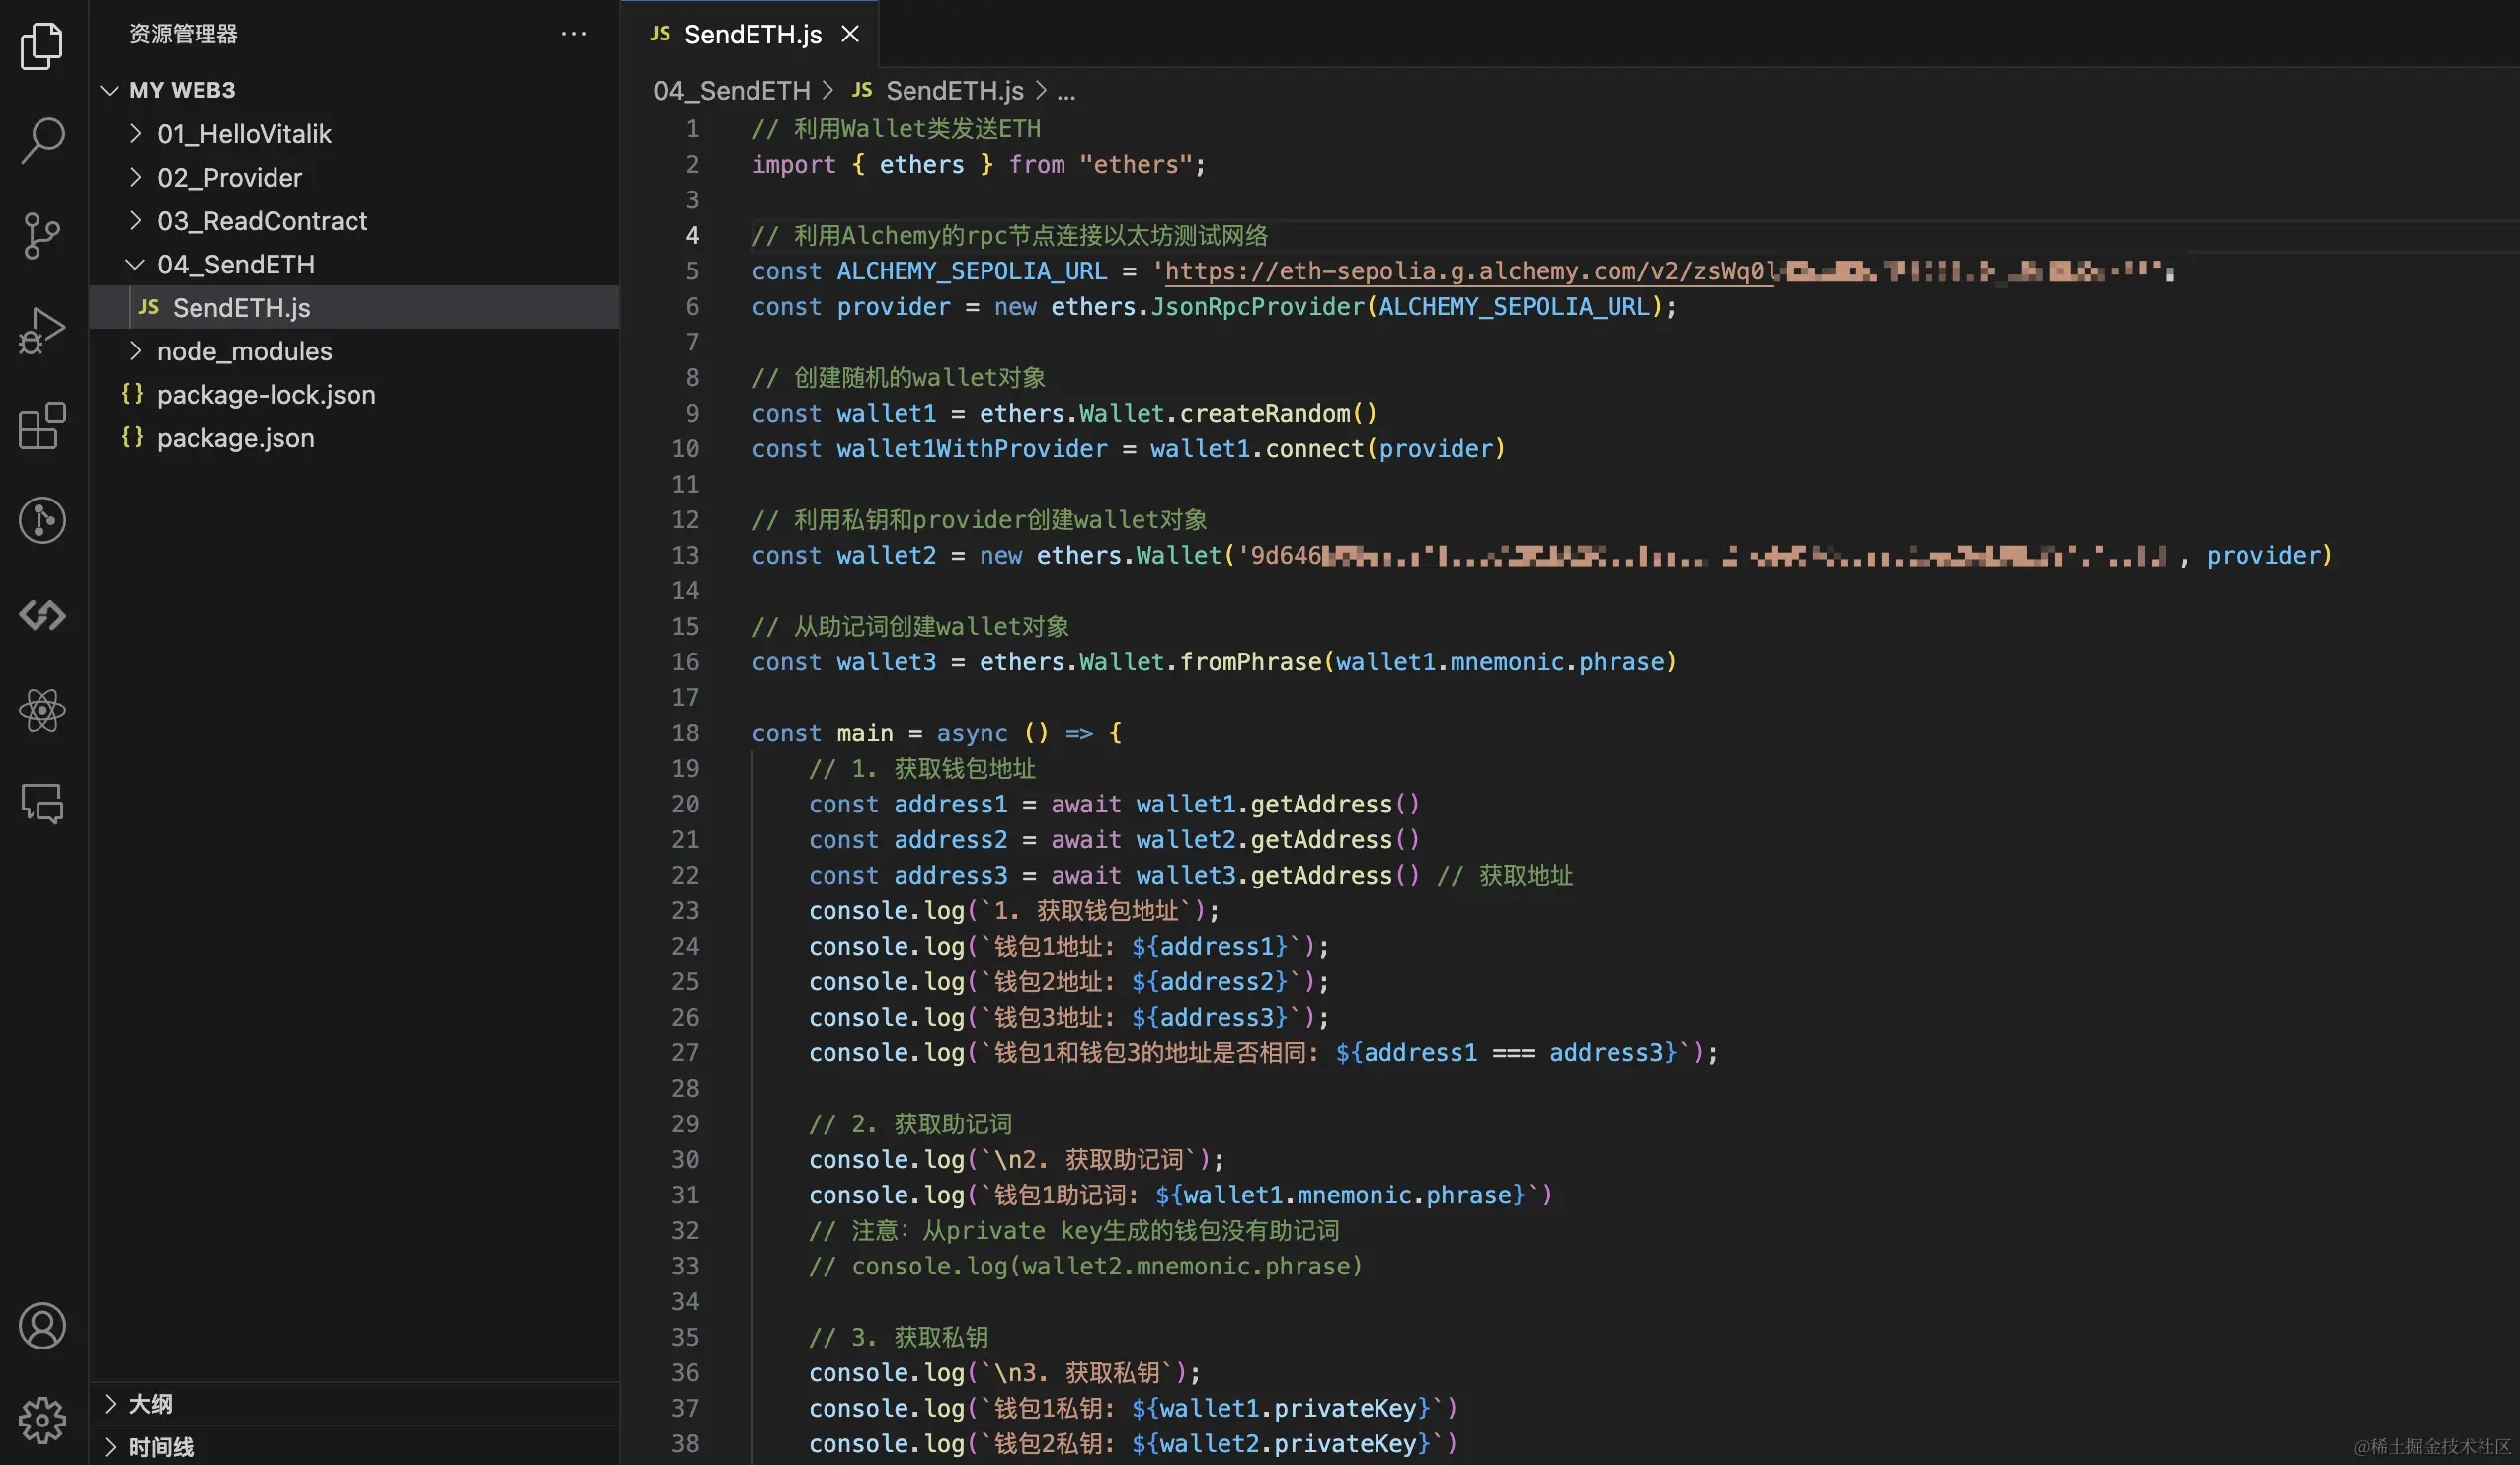Open Run and Debug view icon

coord(42,331)
